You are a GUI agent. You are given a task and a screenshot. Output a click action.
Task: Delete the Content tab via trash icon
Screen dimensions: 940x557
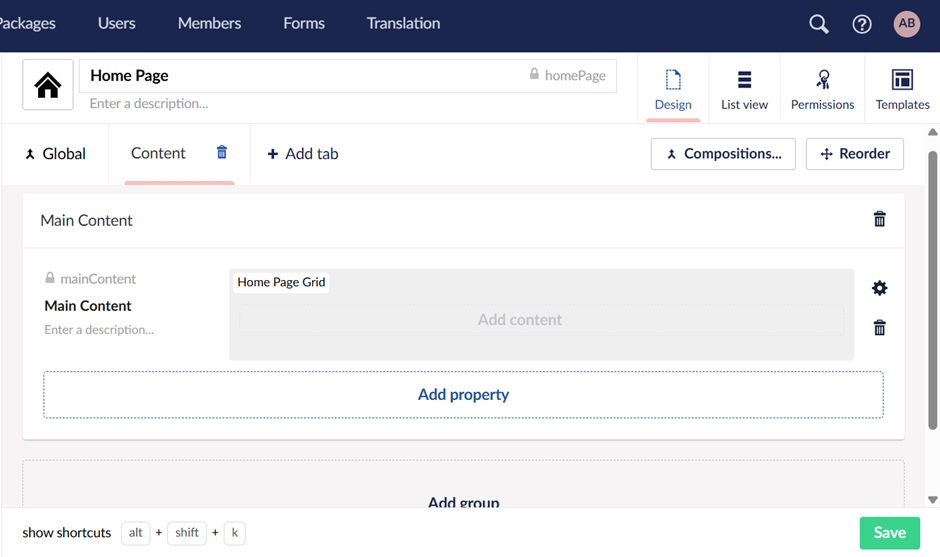pyautogui.click(x=222, y=152)
